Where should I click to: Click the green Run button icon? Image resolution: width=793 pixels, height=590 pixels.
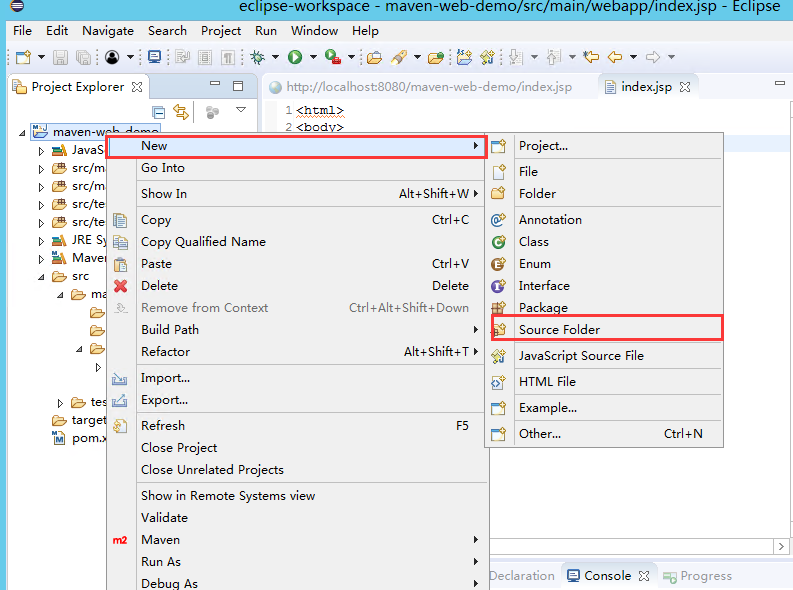(295, 57)
